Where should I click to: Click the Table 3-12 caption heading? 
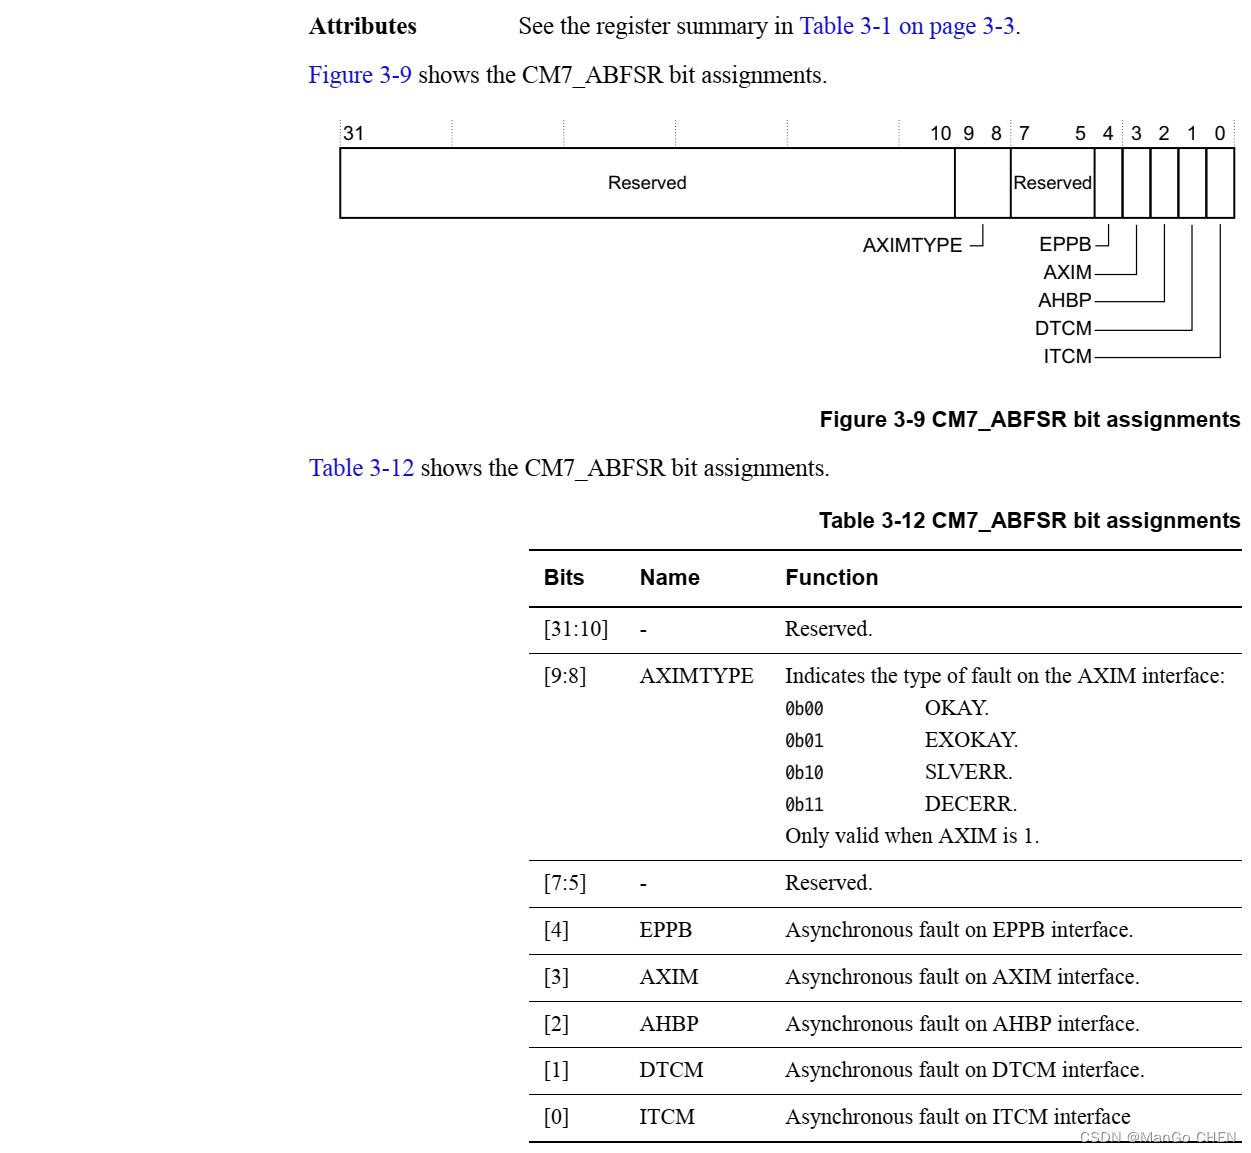coord(1028,521)
